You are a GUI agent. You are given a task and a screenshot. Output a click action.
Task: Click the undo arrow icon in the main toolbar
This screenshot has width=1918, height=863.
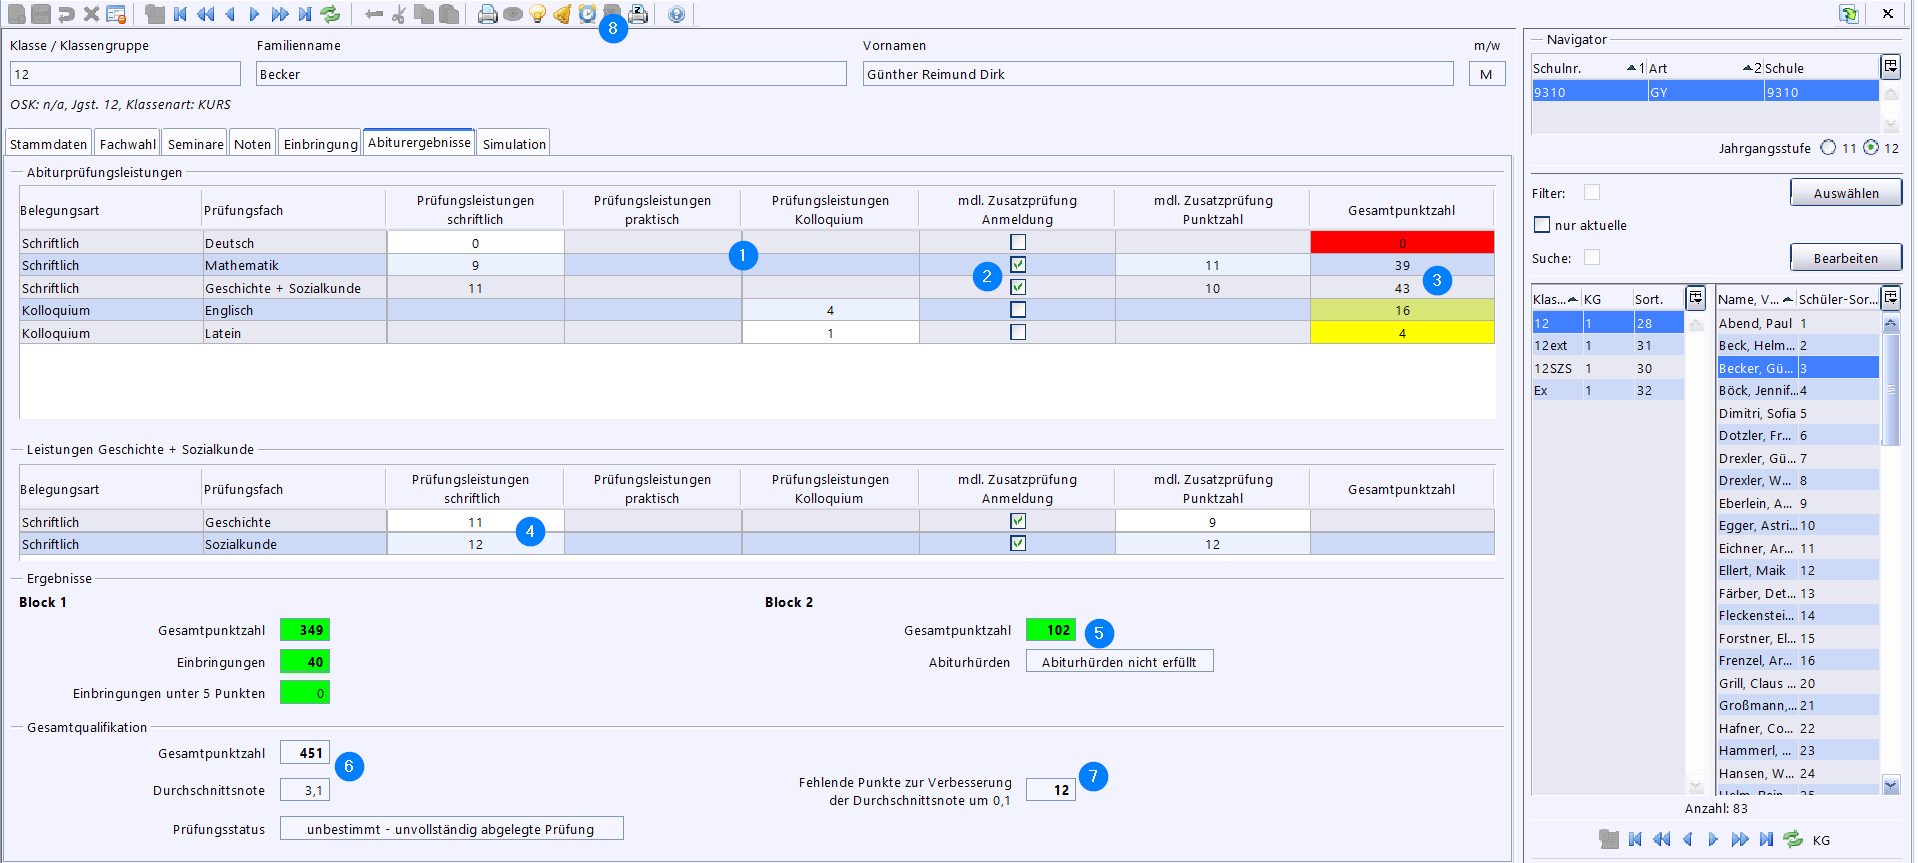click(x=66, y=14)
